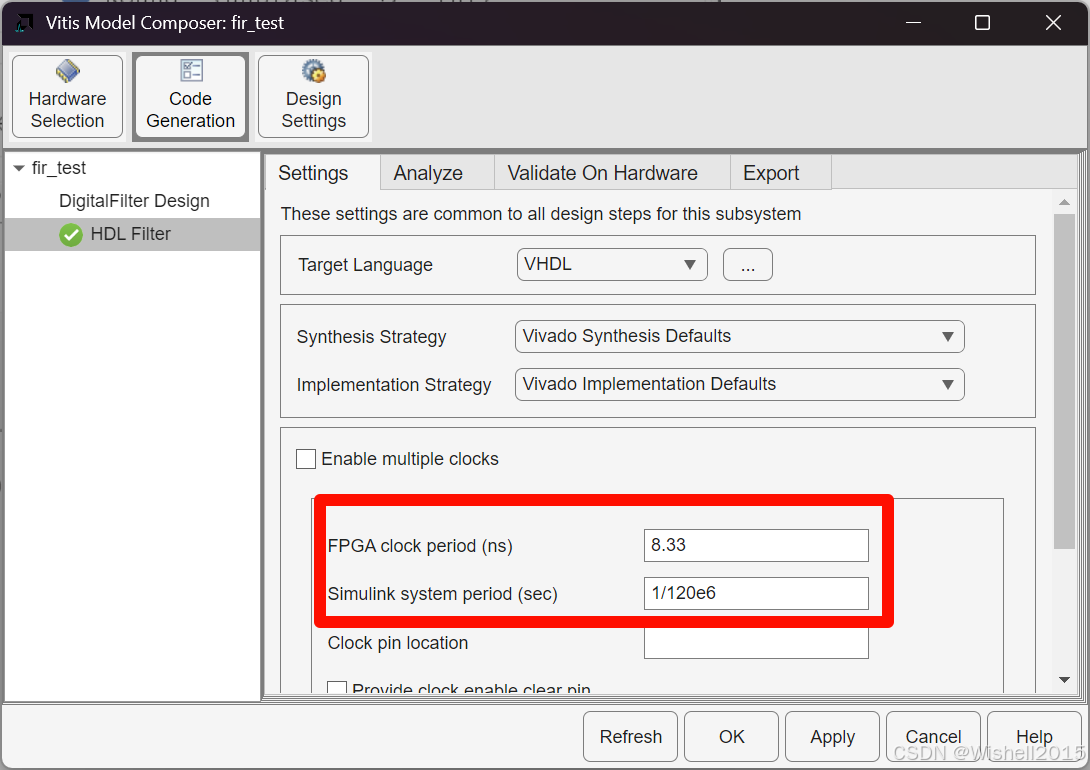
Task: Enable multiple clocks checkbox
Action: point(306,459)
